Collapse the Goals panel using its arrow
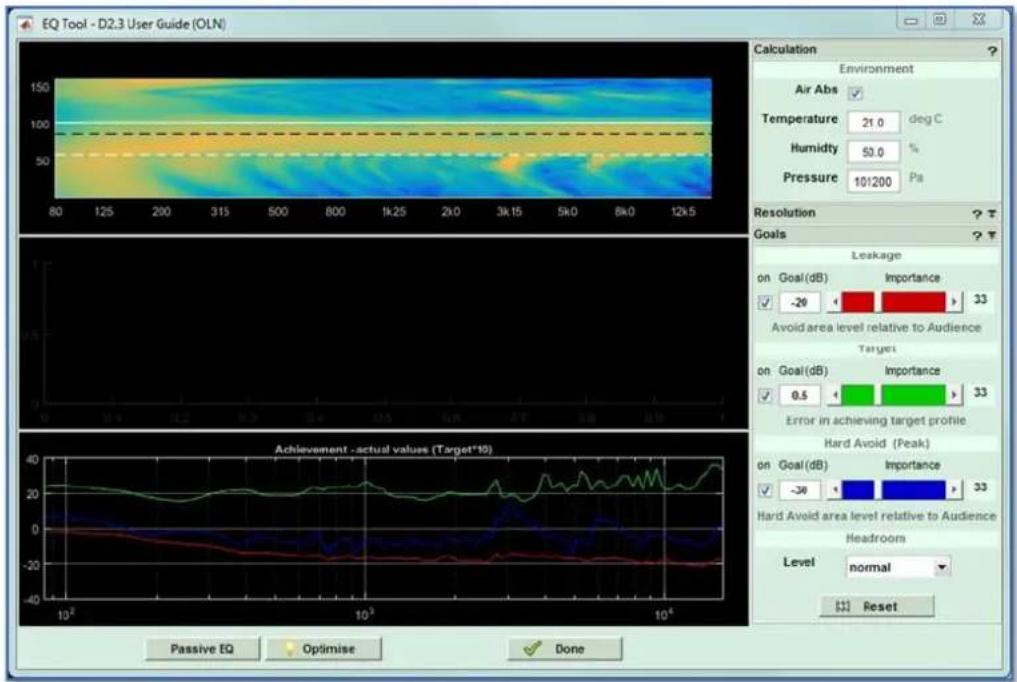1017x682 pixels. [x=992, y=236]
